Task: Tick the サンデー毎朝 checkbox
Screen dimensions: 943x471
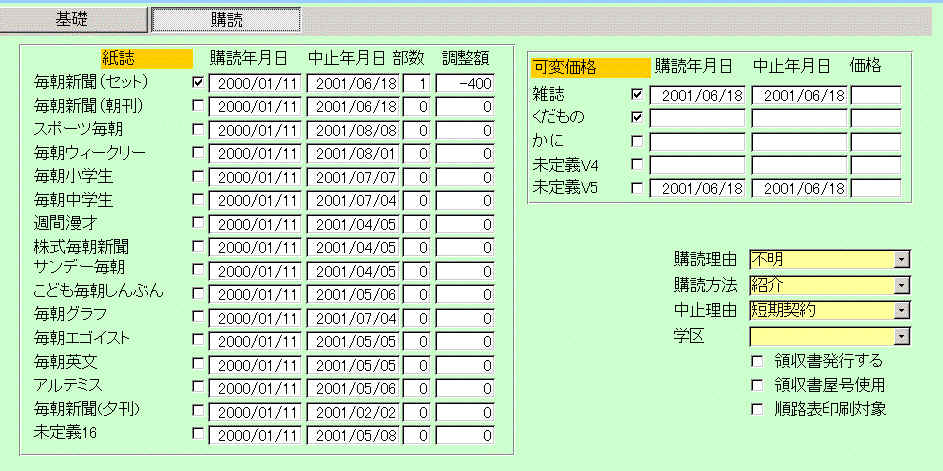Action: point(198,269)
